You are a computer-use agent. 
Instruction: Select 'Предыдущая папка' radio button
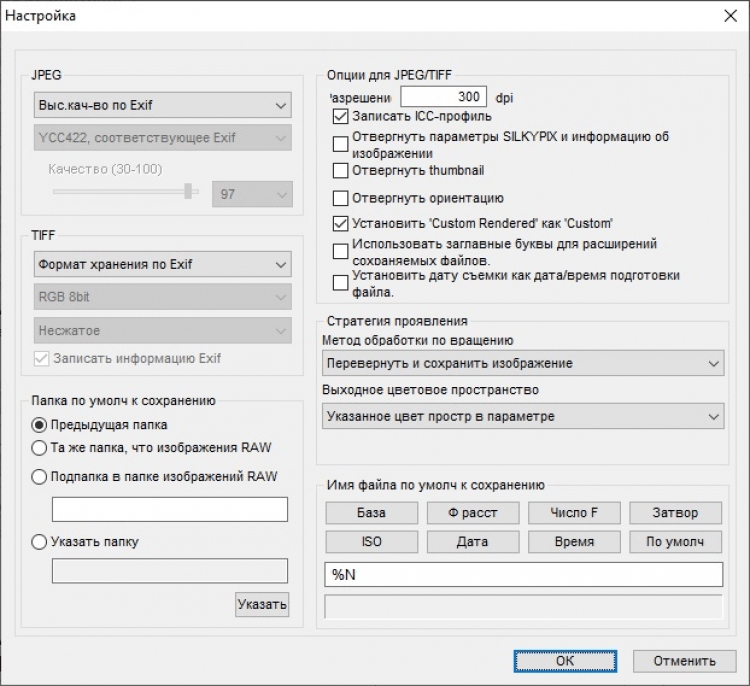tap(40, 425)
